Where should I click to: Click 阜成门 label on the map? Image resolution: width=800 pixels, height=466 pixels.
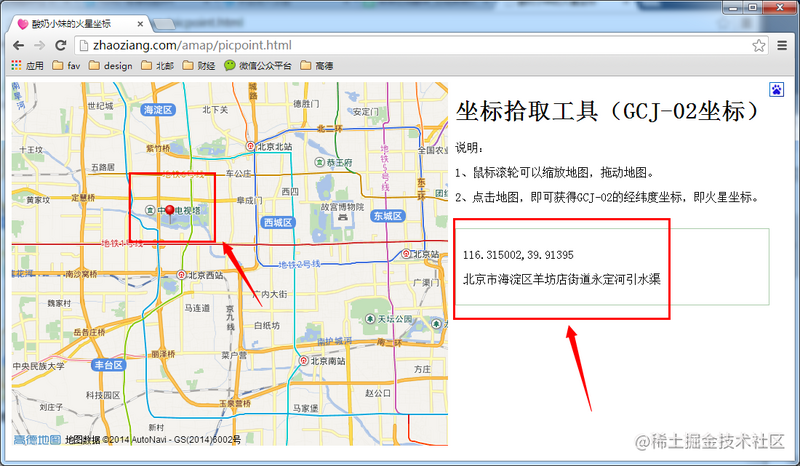(249, 201)
